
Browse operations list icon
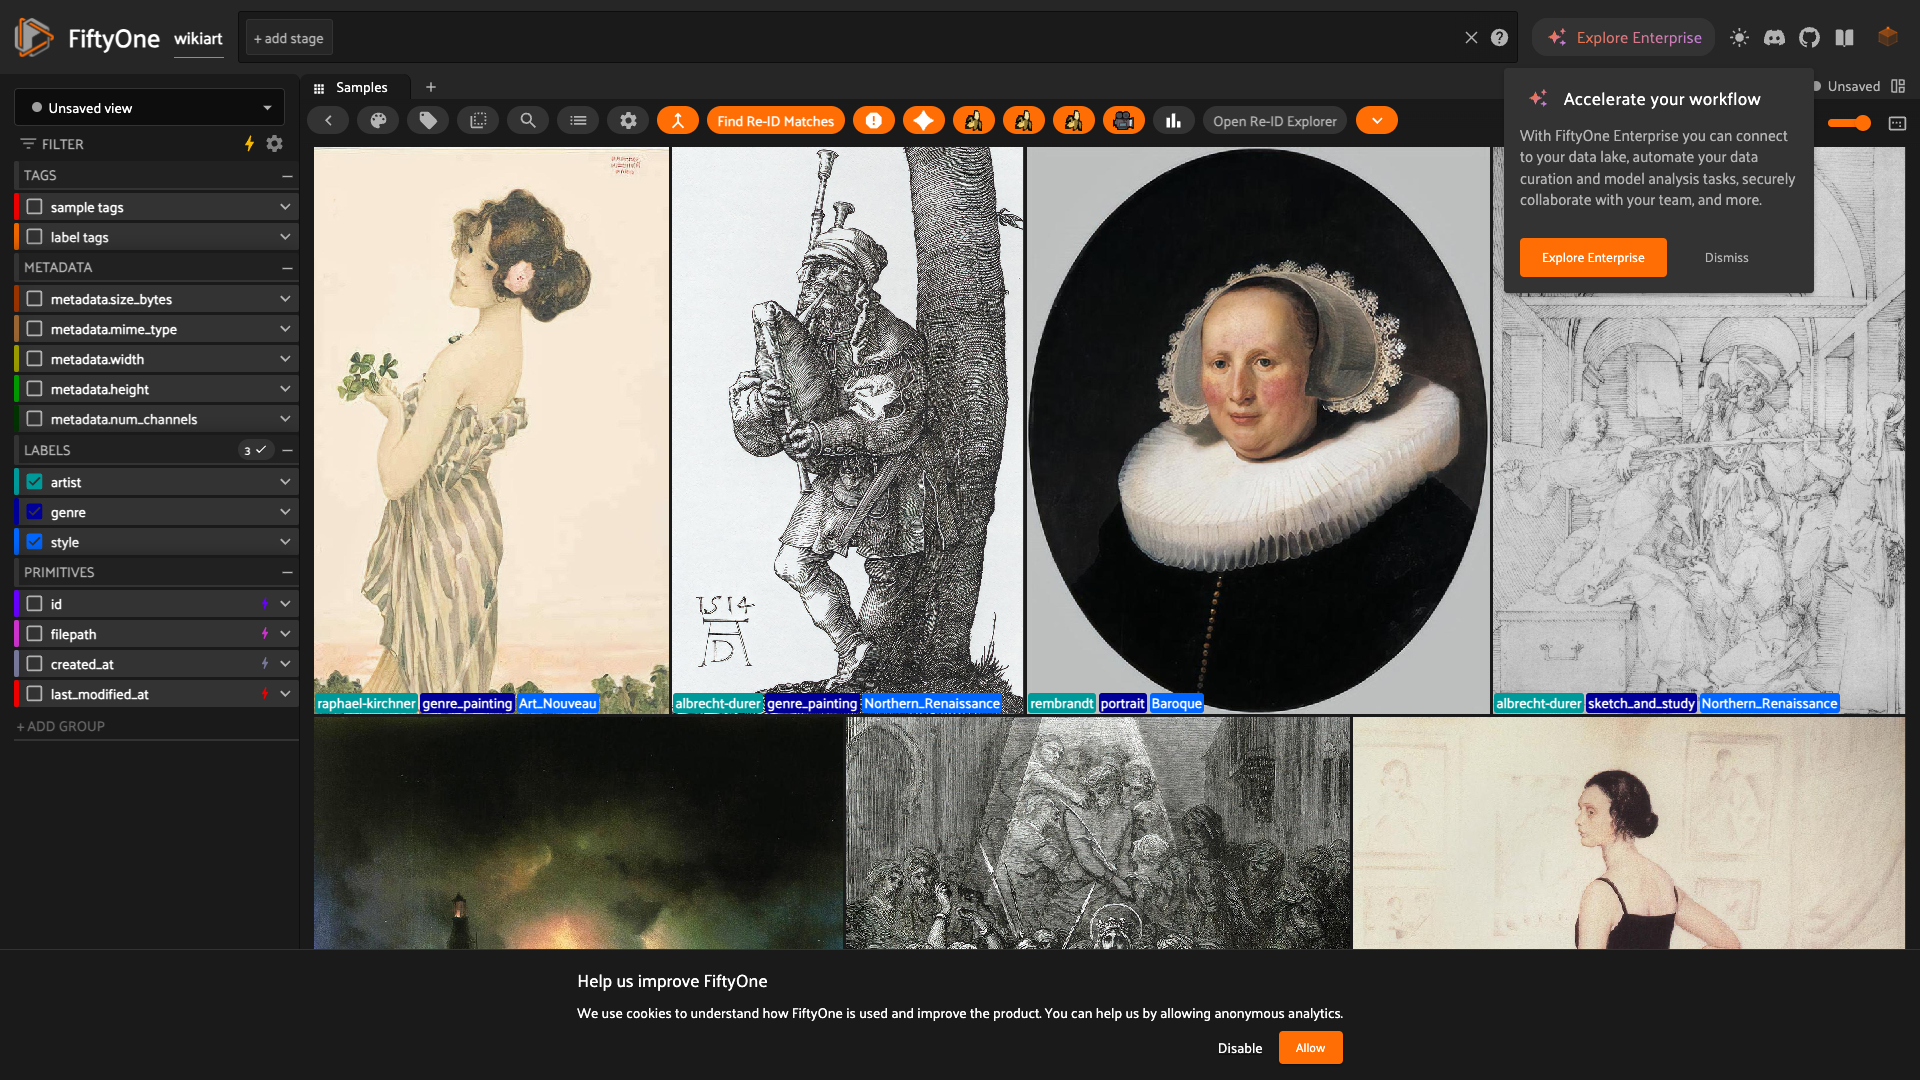click(x=578, y=121)
